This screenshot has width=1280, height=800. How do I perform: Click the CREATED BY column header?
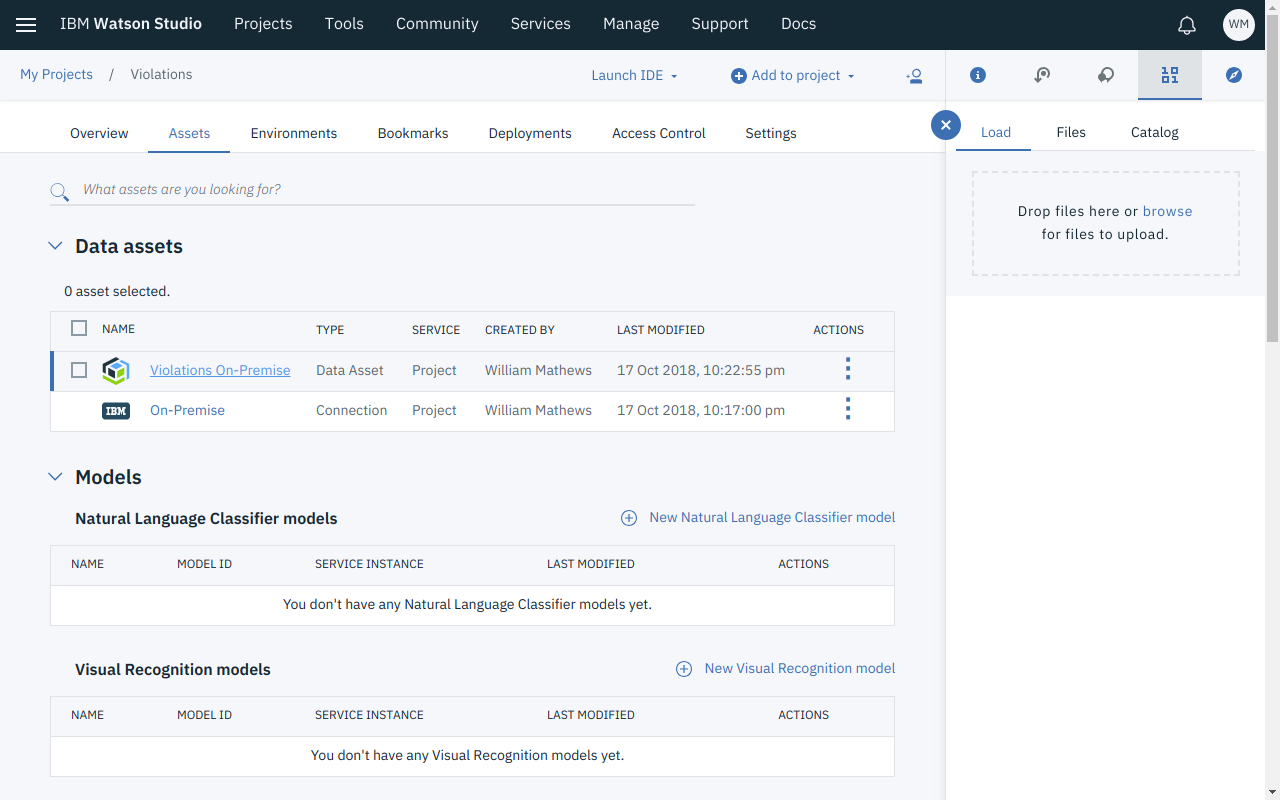[x=520, y=330]
